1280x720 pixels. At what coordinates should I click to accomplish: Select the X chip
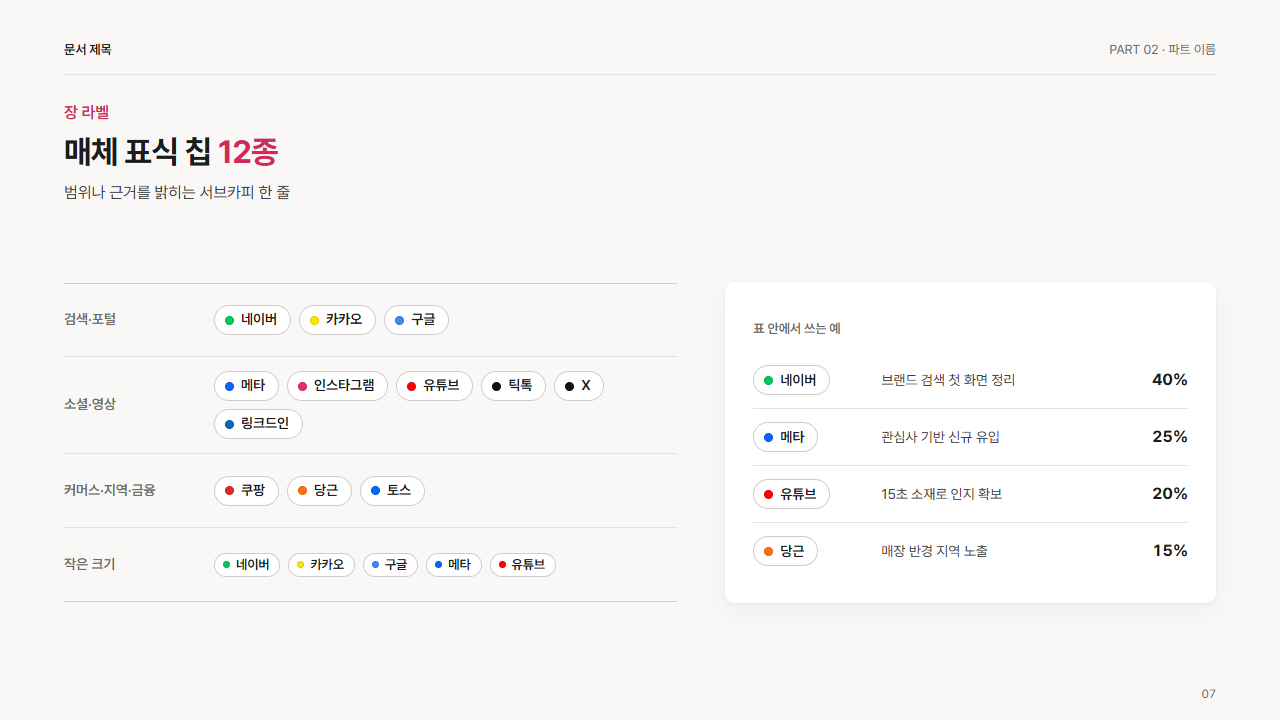(x=579, y=386)
